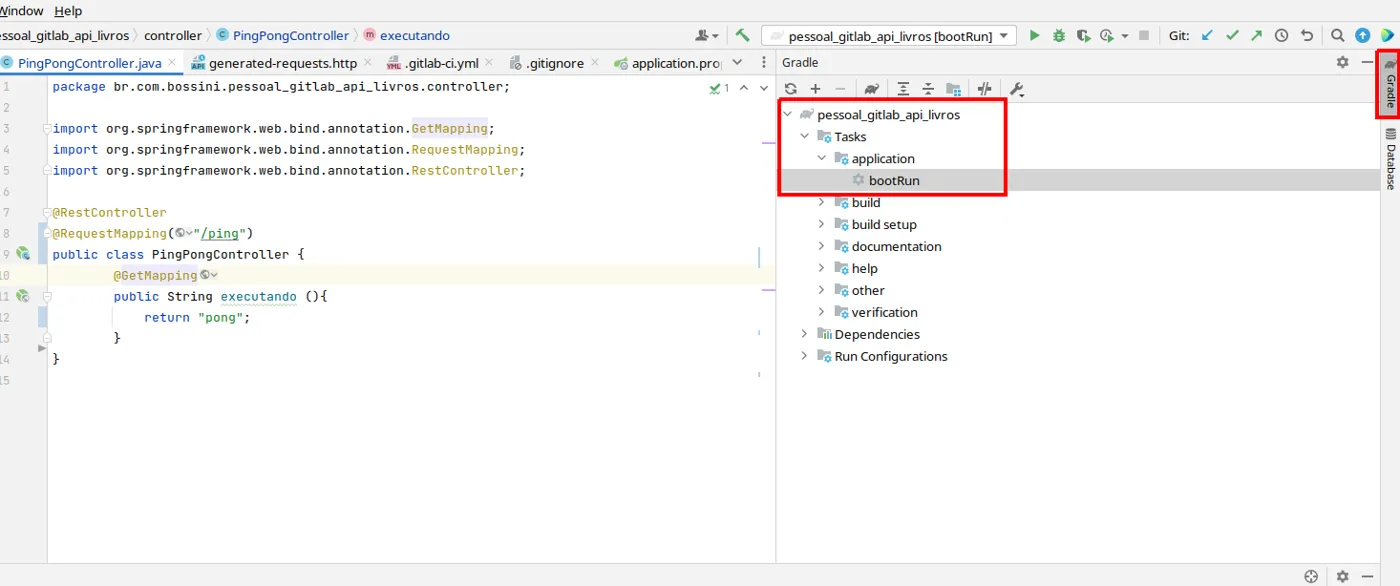Collapse the Tasks node
Viewport: 1400px width, 586px height.
pos(805,137)
